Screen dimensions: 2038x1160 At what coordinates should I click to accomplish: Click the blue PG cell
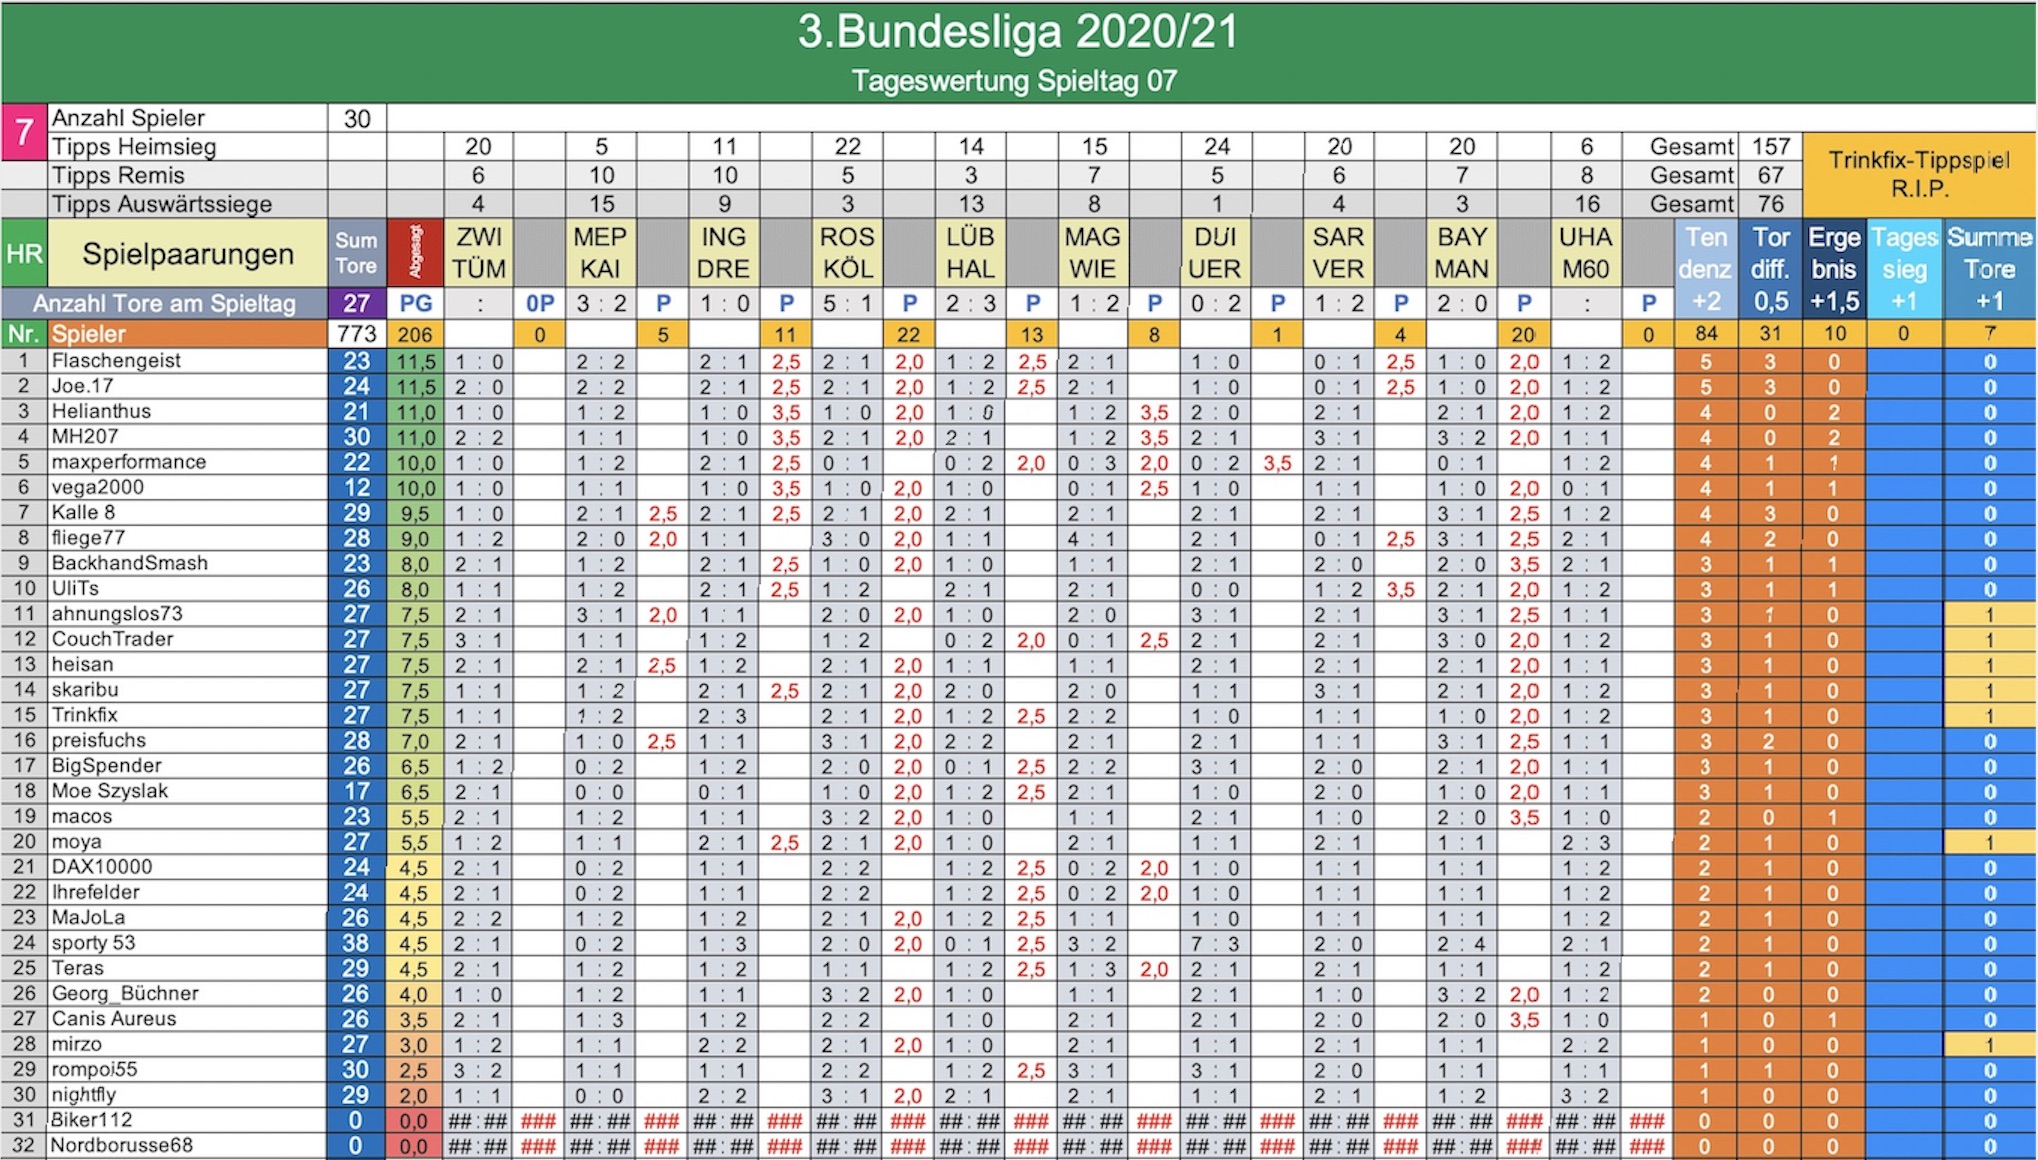(415, 303)
